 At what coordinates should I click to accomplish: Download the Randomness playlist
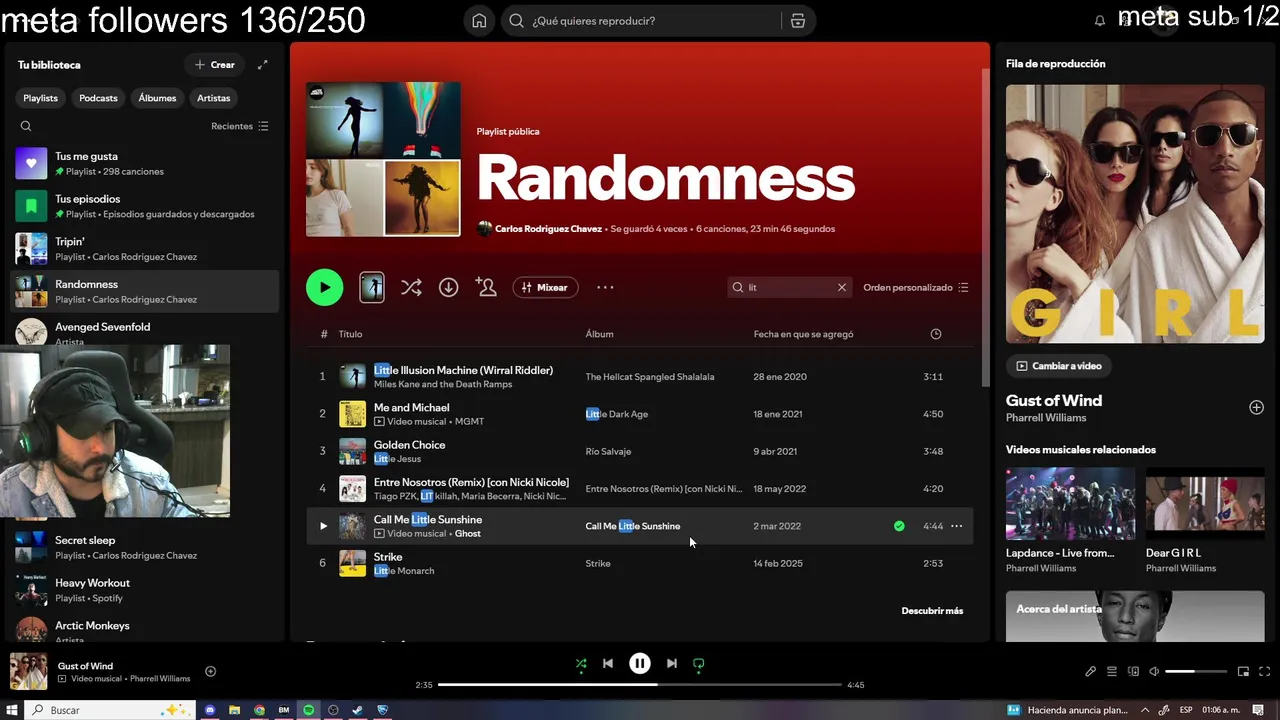[x=448, y=287]
